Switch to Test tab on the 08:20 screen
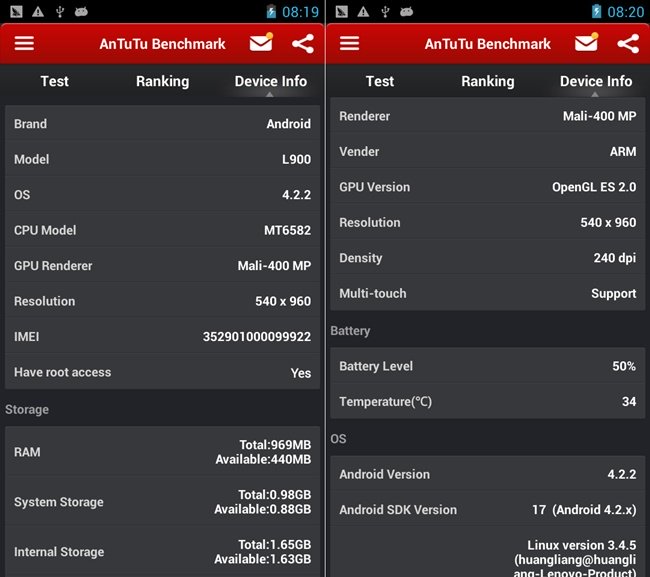 (379, 81)
